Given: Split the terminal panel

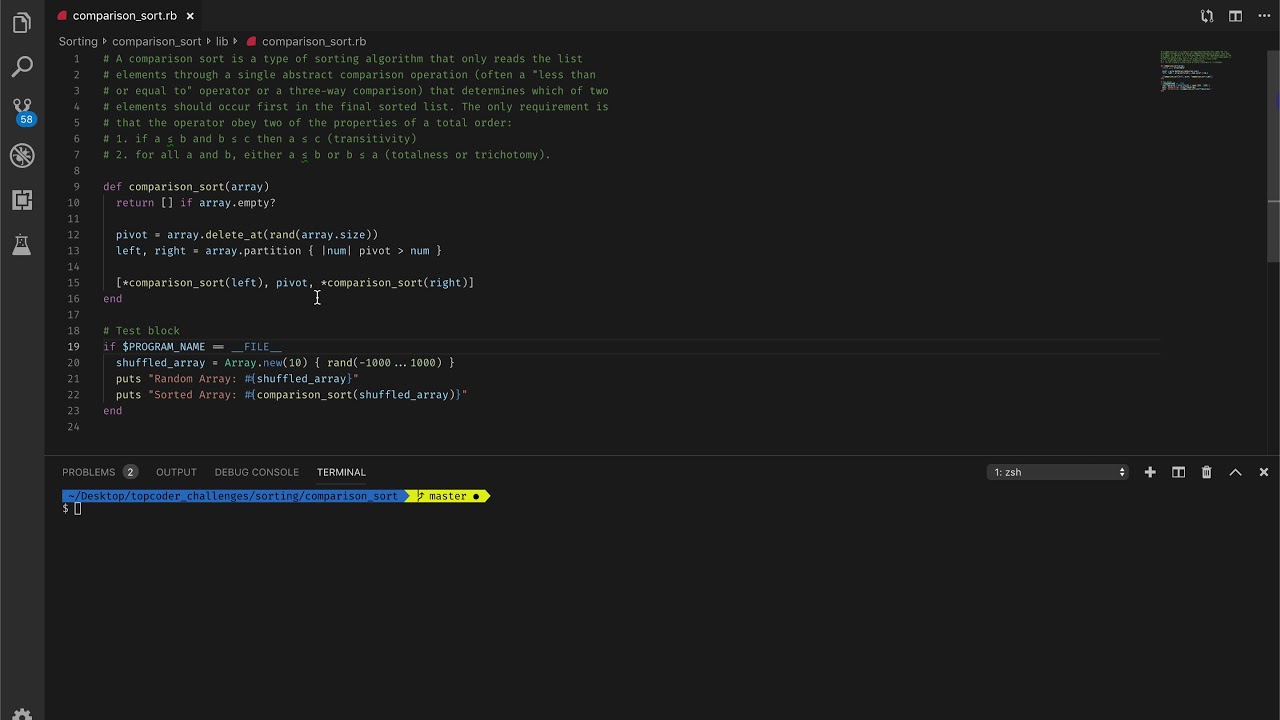Looking at the screenshot, I should tap(1178, 472).
